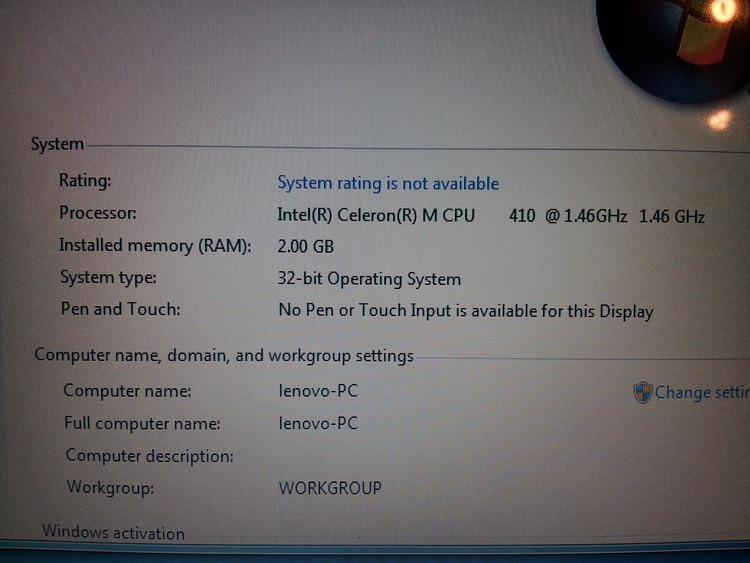Open the 'System rating is not available' link
The width and height of the screenshot is (750, 563).
click(x=388, y=183)
